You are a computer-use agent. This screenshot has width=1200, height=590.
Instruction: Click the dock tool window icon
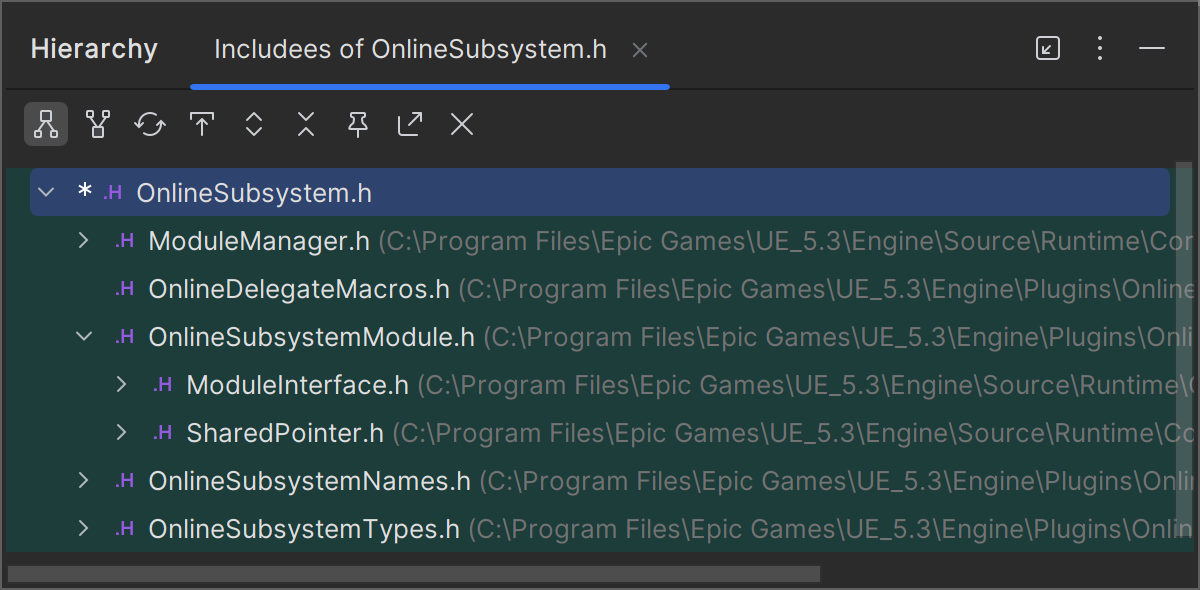click(x=1048, y=47)
